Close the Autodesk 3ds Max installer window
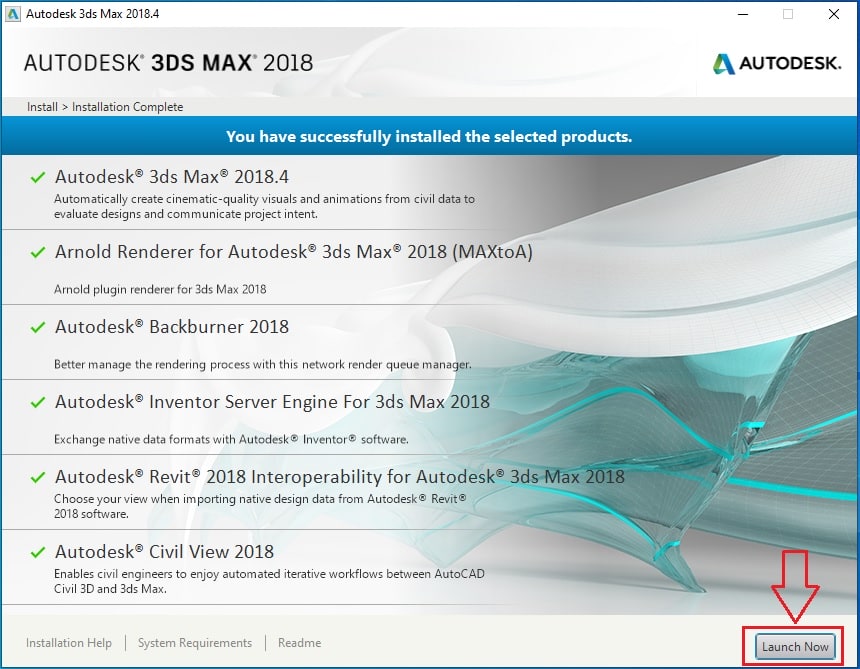Screen dimensions: 860x669 tap(834, 14)
